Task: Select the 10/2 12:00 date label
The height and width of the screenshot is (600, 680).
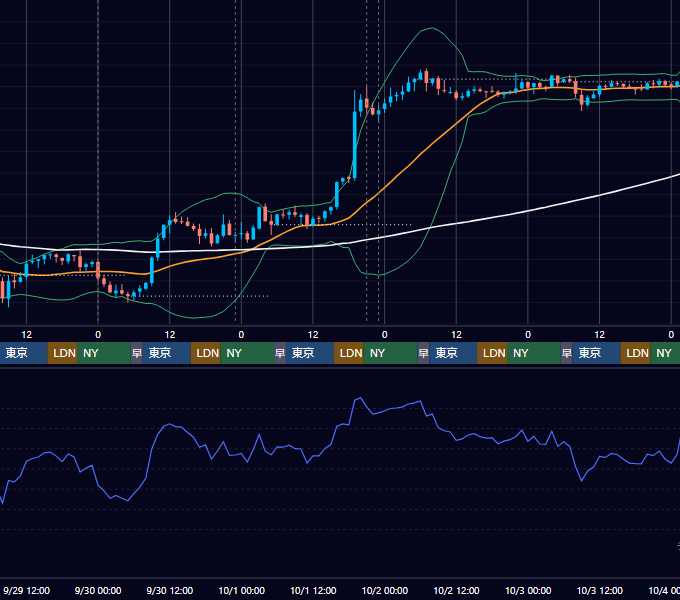Action: click(x=456, y=590)
